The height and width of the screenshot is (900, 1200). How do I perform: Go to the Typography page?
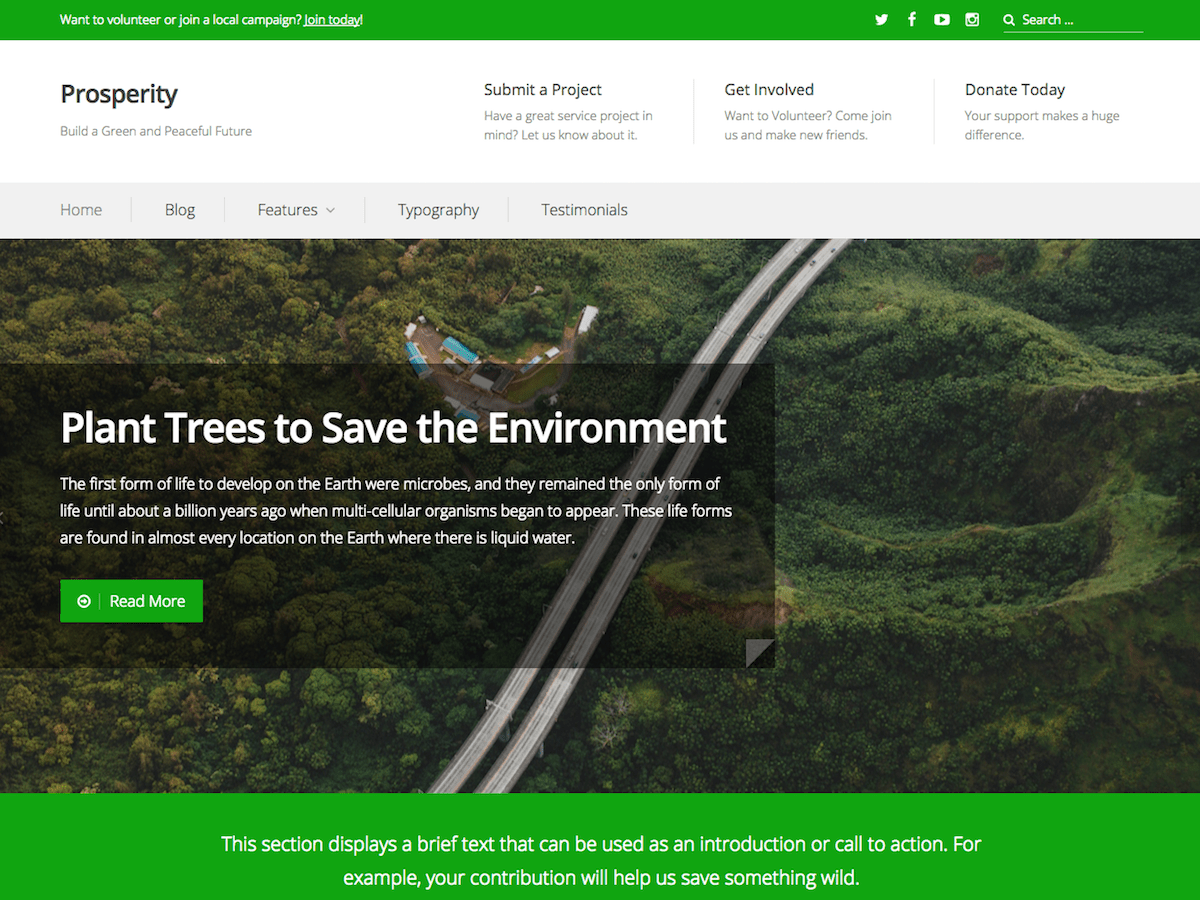[438, 210]
